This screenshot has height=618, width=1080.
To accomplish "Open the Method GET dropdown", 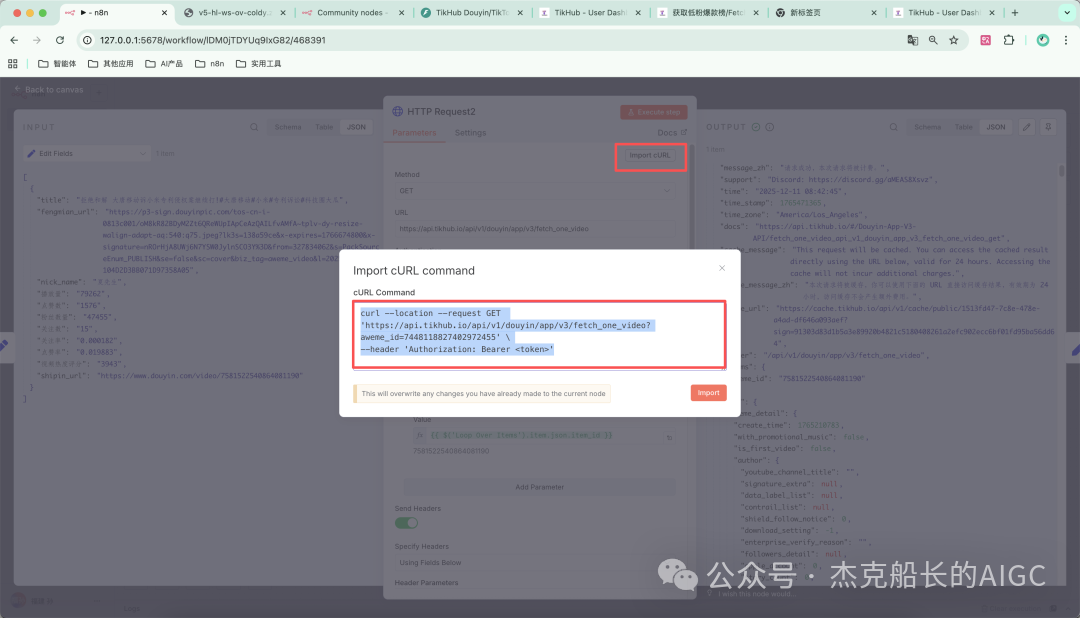I will coord(534,191).
